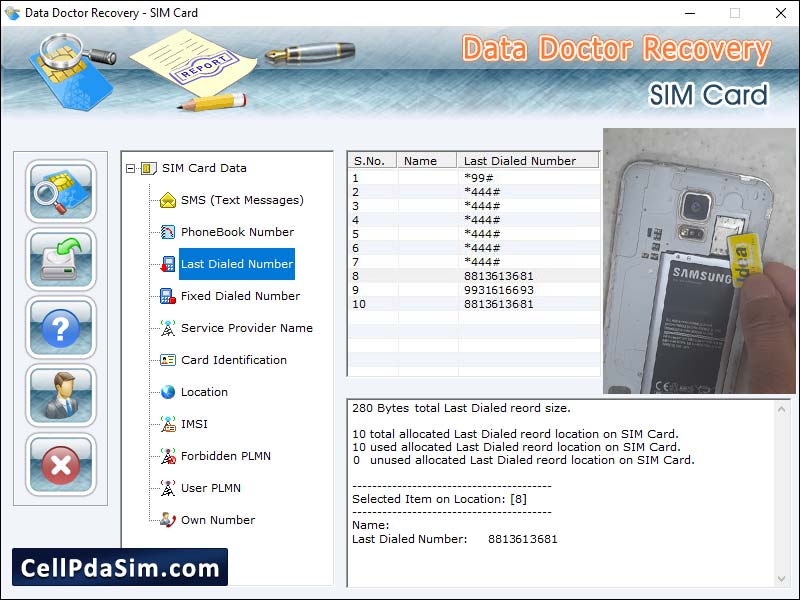This screenshot has width=800, height=600.
Task: Click the Selected Item on Location text
Action: (439, 499)
